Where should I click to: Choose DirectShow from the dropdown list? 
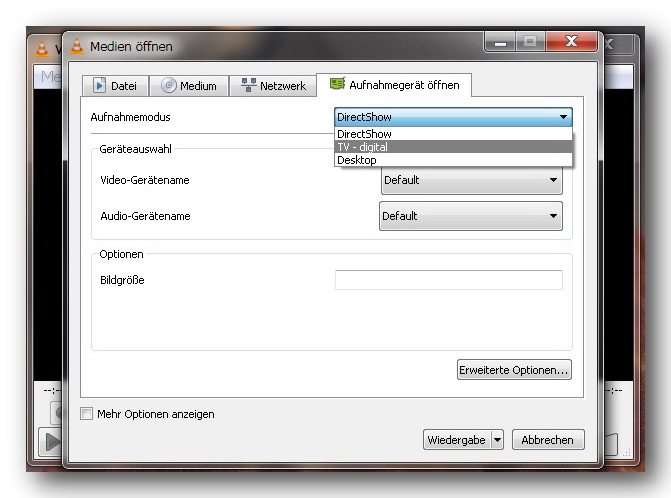pos(453,134)
